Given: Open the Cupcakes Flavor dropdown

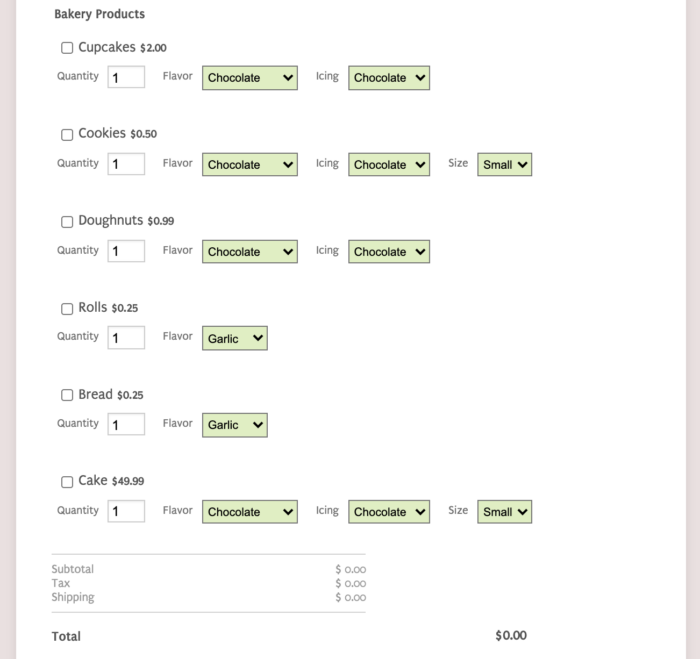Looking at the screenshot, I should tap(249, 78).
